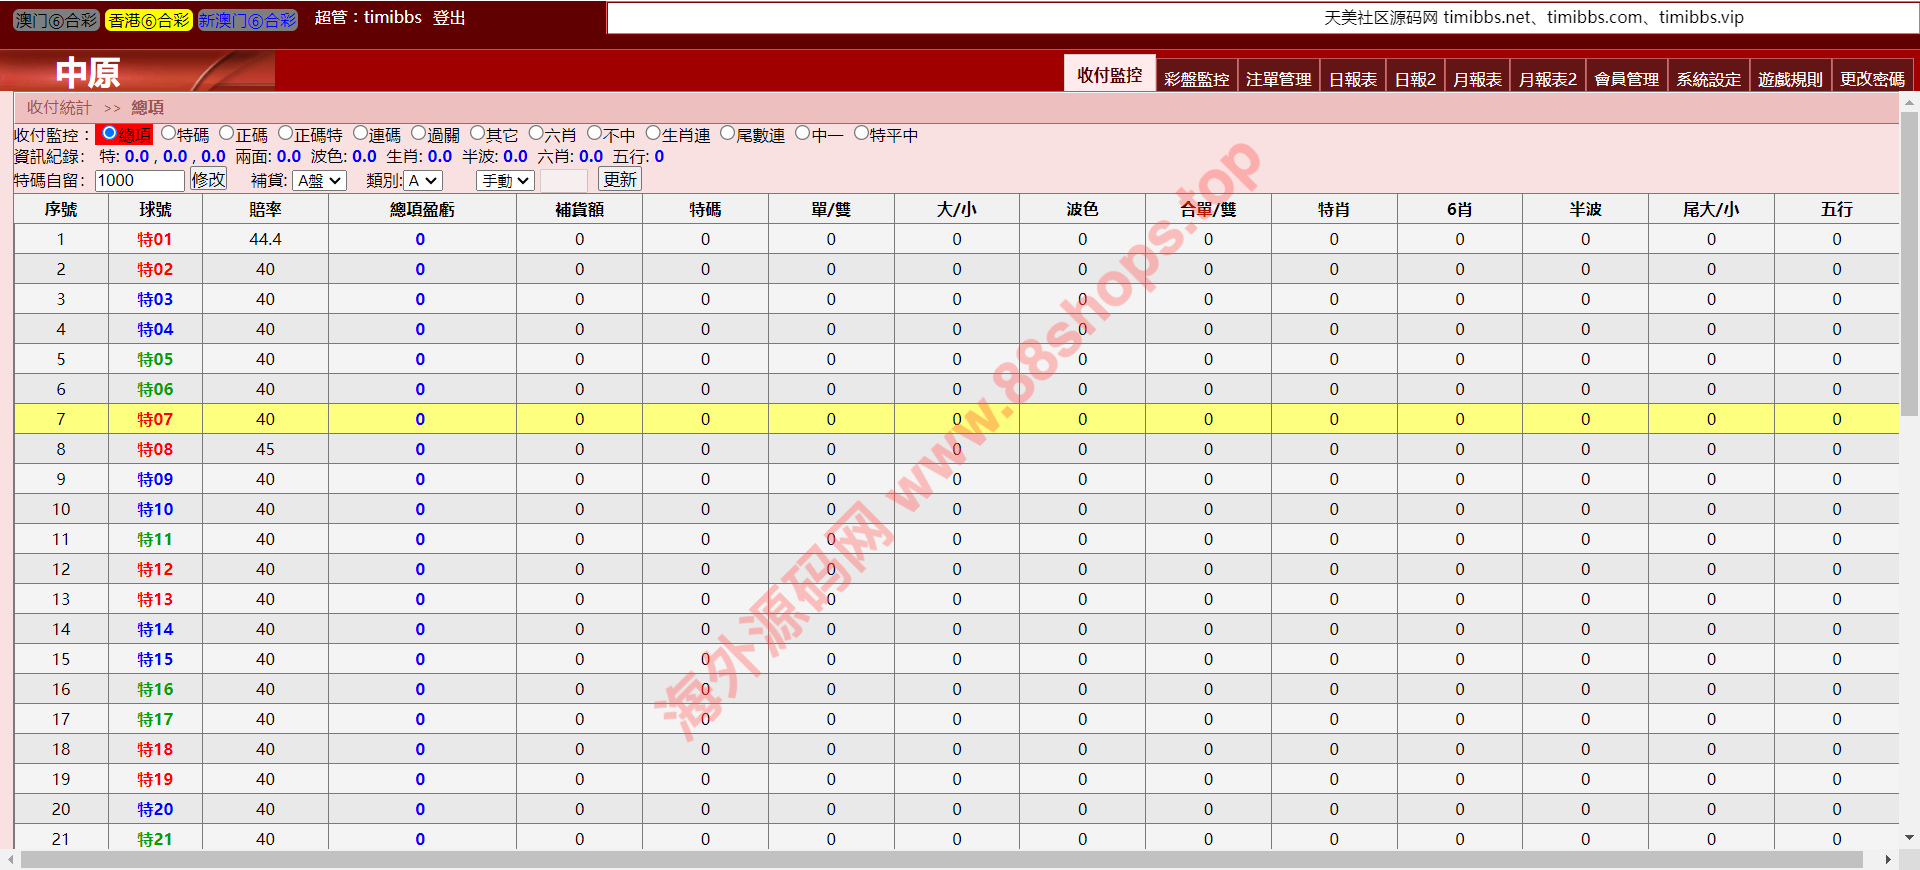The height and width of the screenshot is (870, 1920).
Task: Open the 彩盤監控 tab
Action: click(1196, 79)
